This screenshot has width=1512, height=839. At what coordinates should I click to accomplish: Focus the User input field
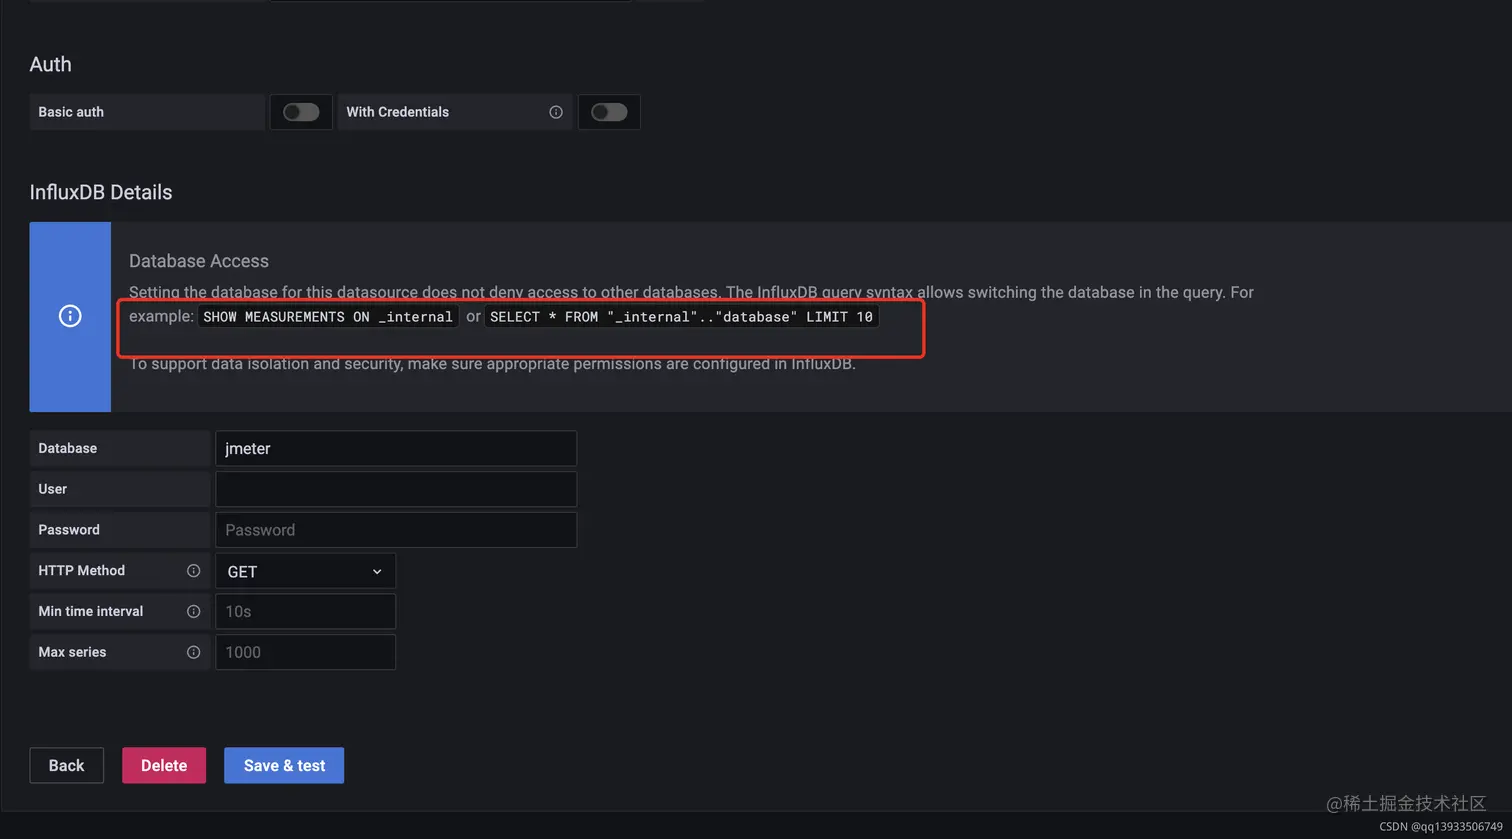point(396,489)
